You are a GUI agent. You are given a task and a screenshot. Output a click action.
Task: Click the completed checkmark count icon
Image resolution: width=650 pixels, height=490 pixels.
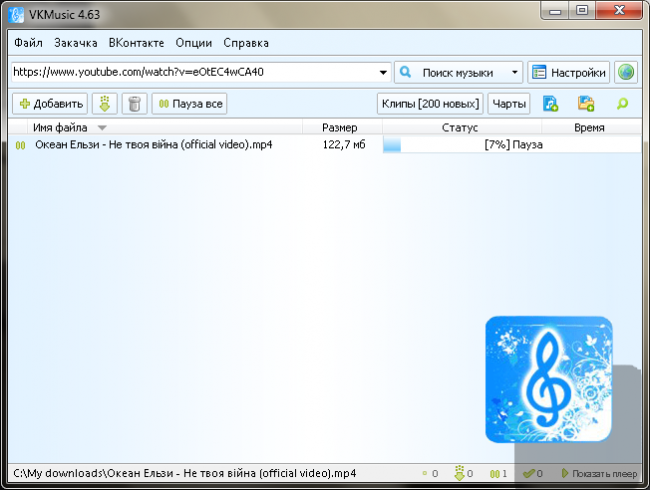(x=529, y=473)
